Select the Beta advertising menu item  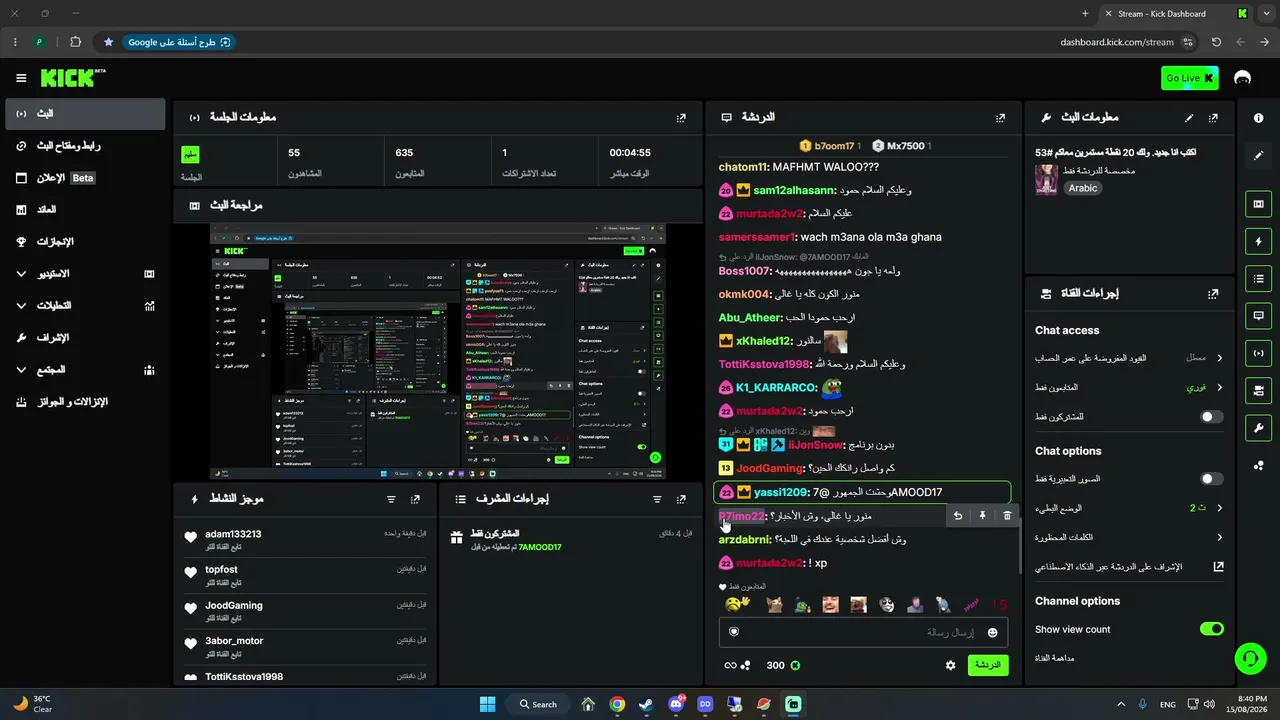tap(86, 178)
